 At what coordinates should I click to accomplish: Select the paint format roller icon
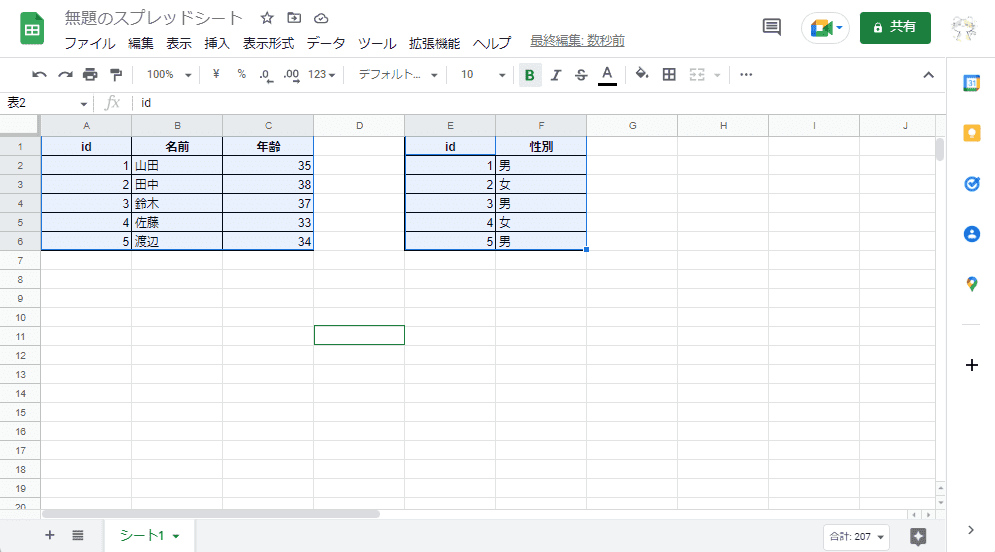pos(116,74)
